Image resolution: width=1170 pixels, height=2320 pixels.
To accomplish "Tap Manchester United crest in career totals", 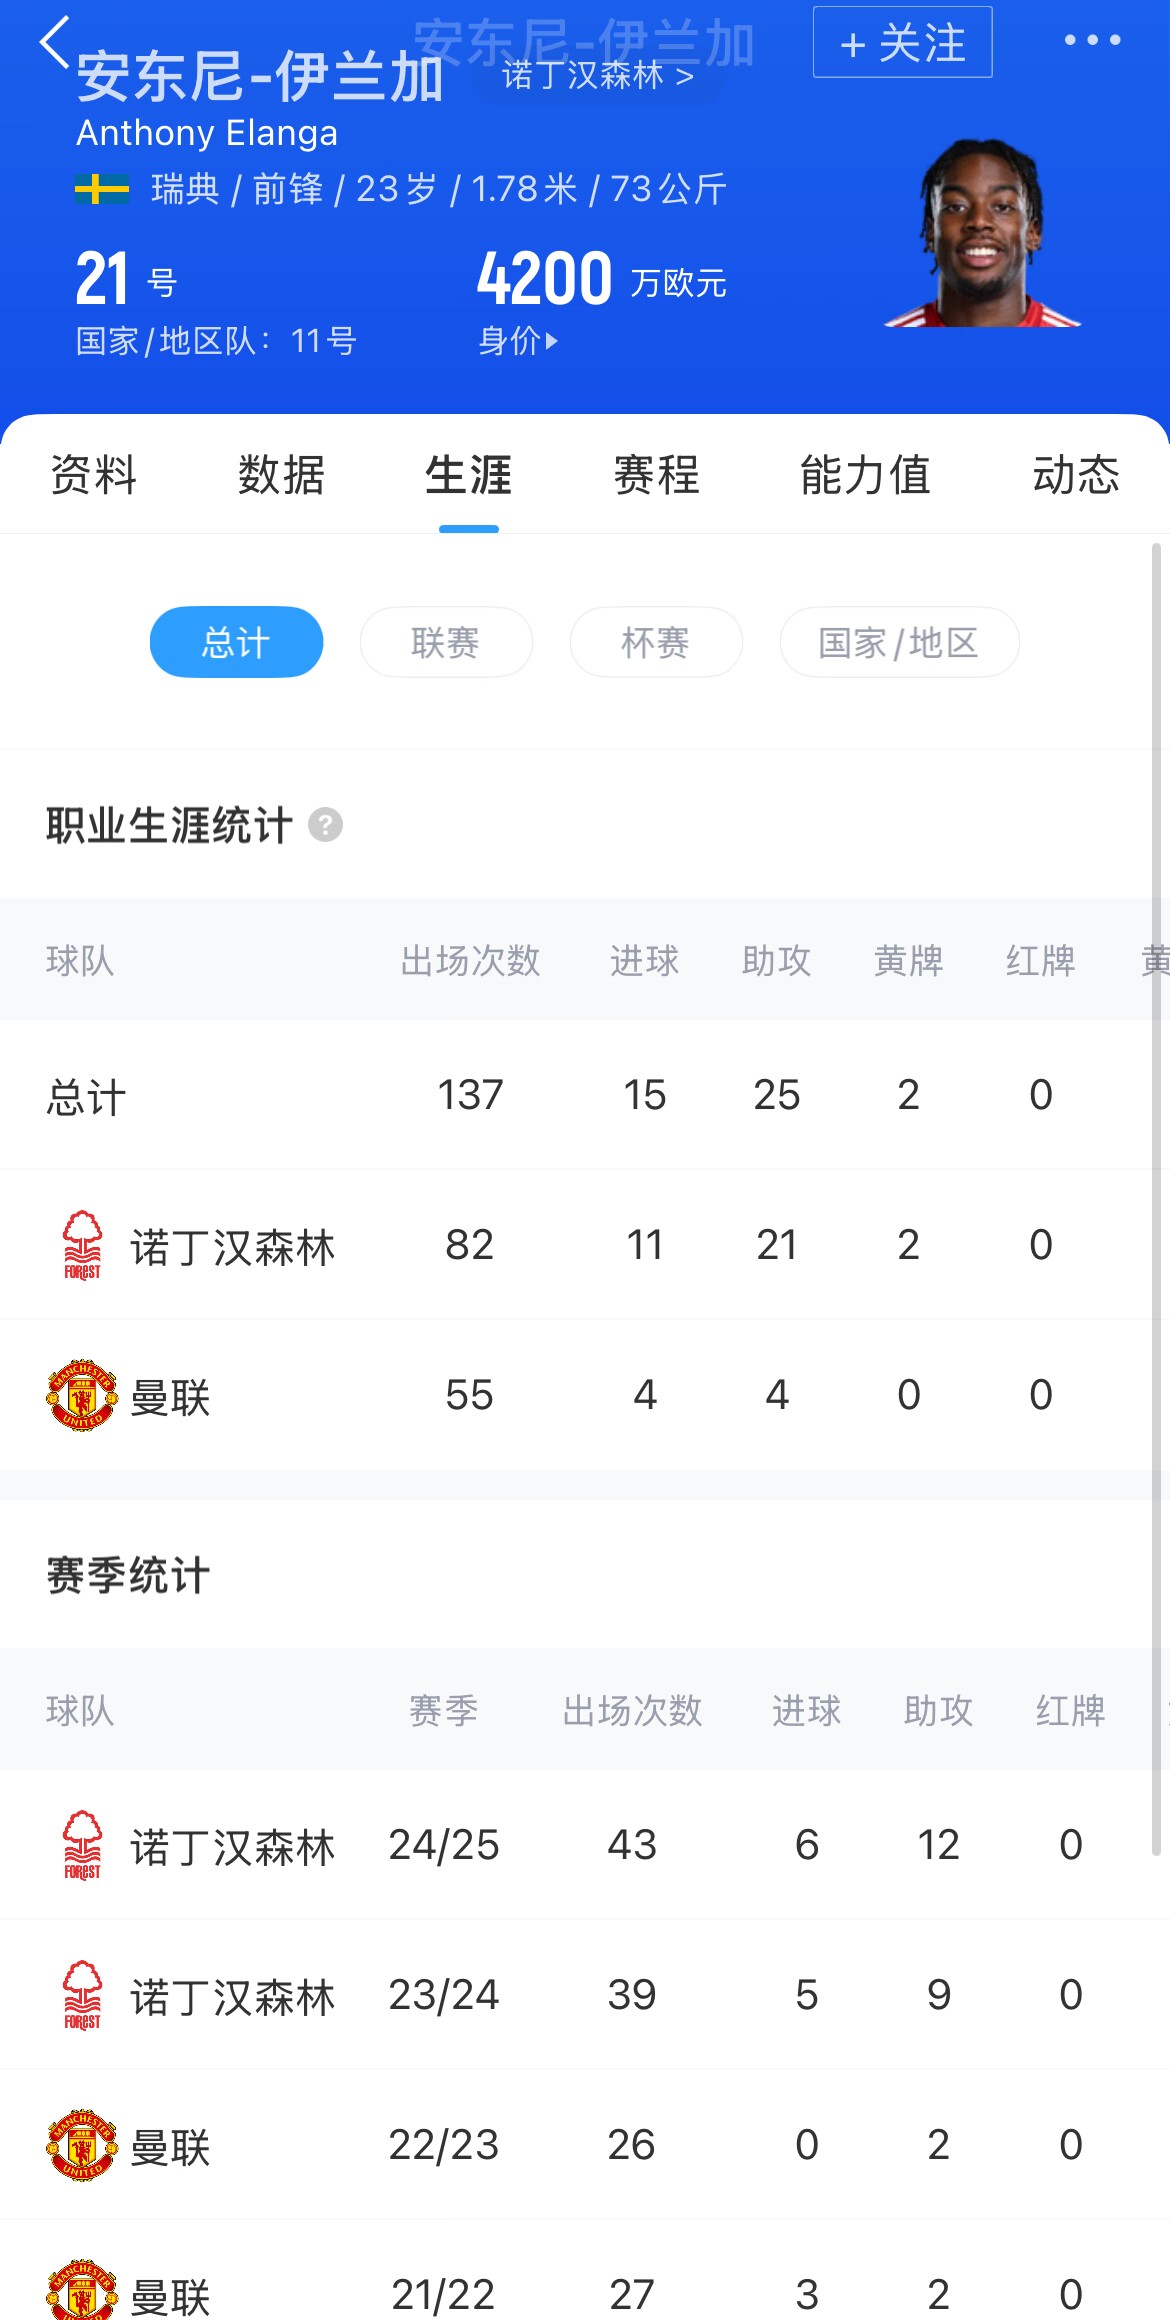I will coord(82,1395).
